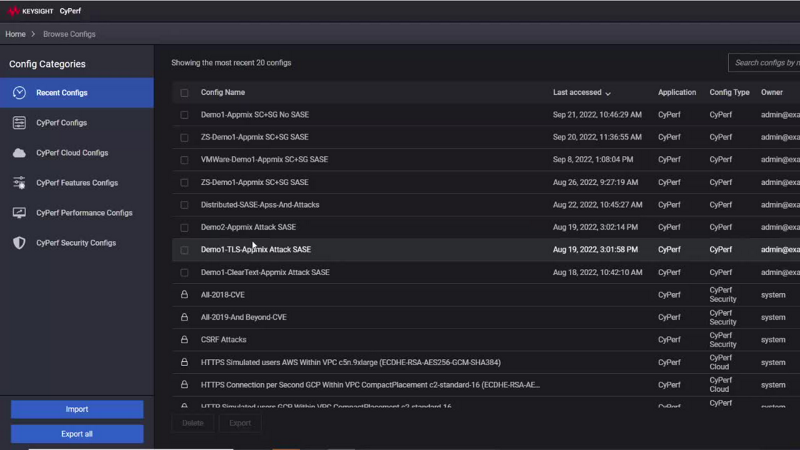This screenshot has height=450, width=800.
Task: Check the Distributed-SASE-Apss-And-Attacks row
Action: tap(184, 205)
